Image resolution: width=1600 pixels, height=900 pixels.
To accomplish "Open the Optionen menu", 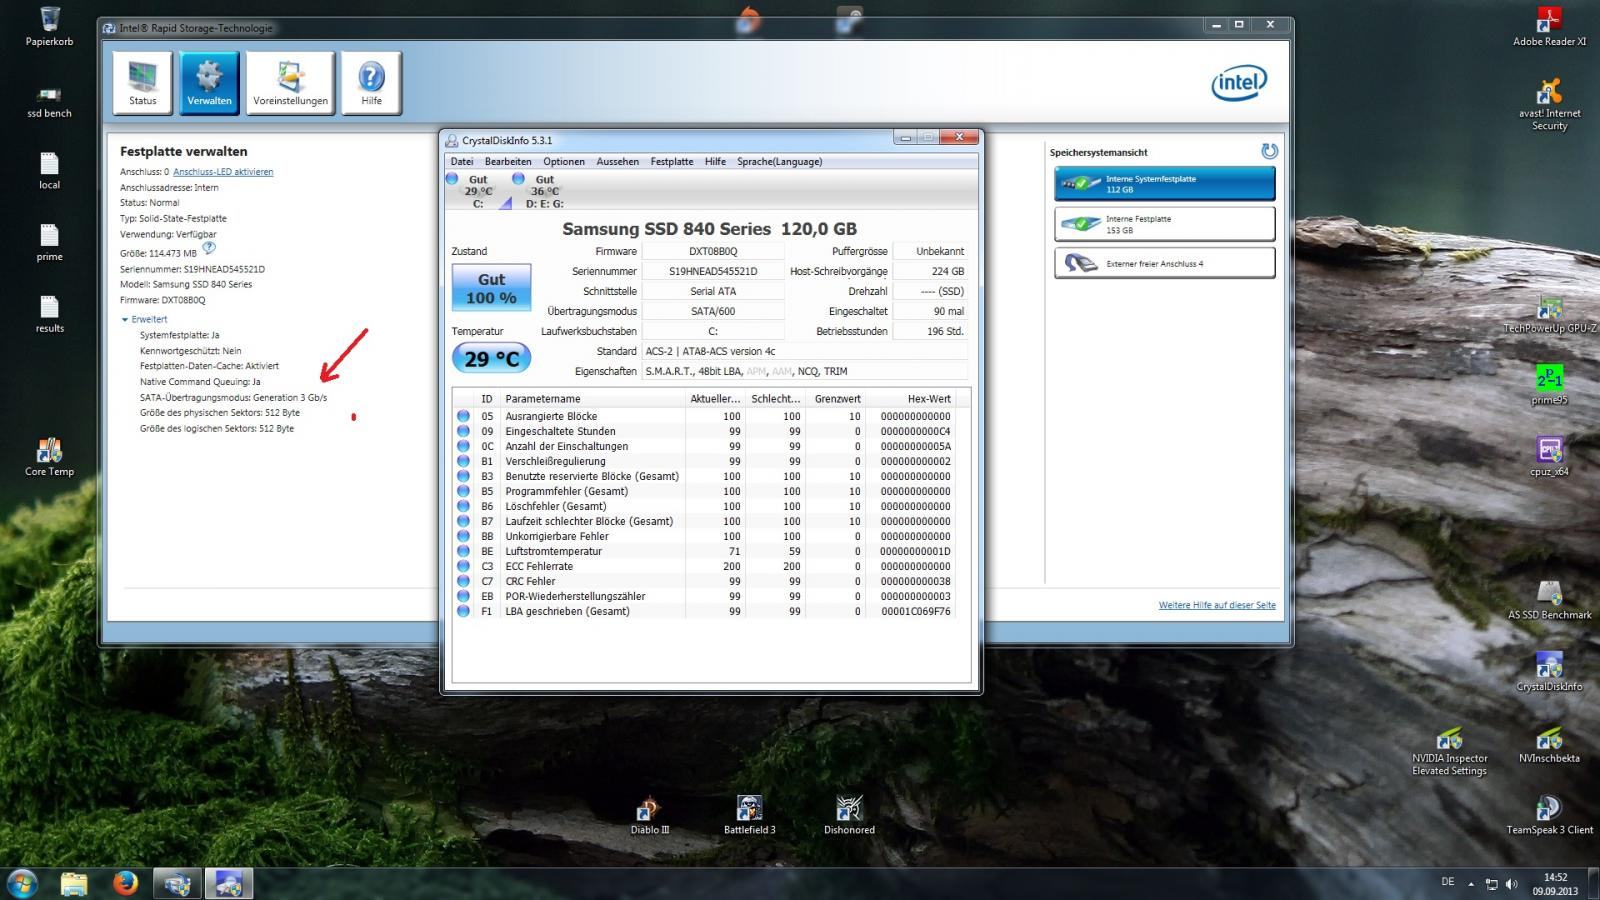I will coord(564,161).
